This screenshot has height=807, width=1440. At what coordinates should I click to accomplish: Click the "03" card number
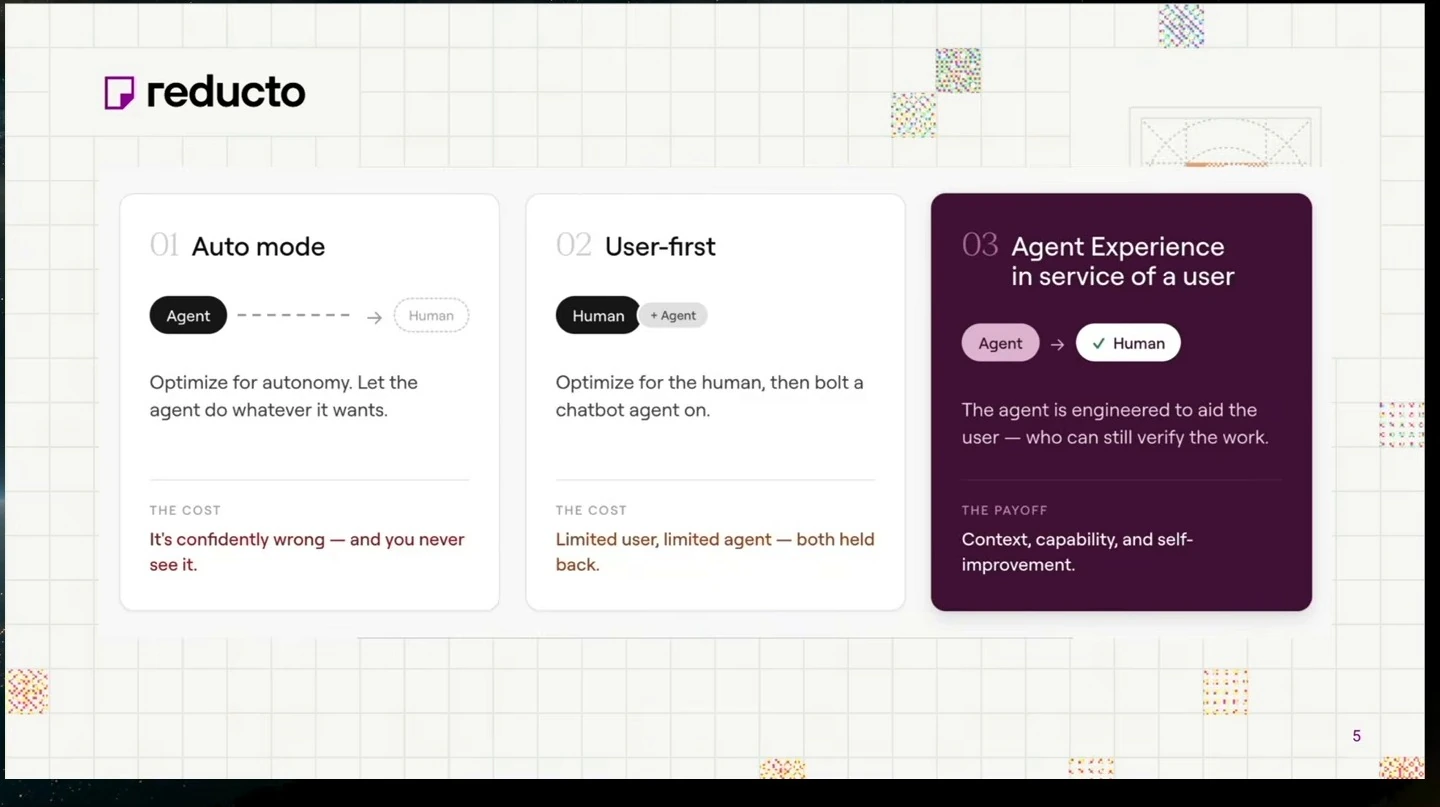(980, 246)
